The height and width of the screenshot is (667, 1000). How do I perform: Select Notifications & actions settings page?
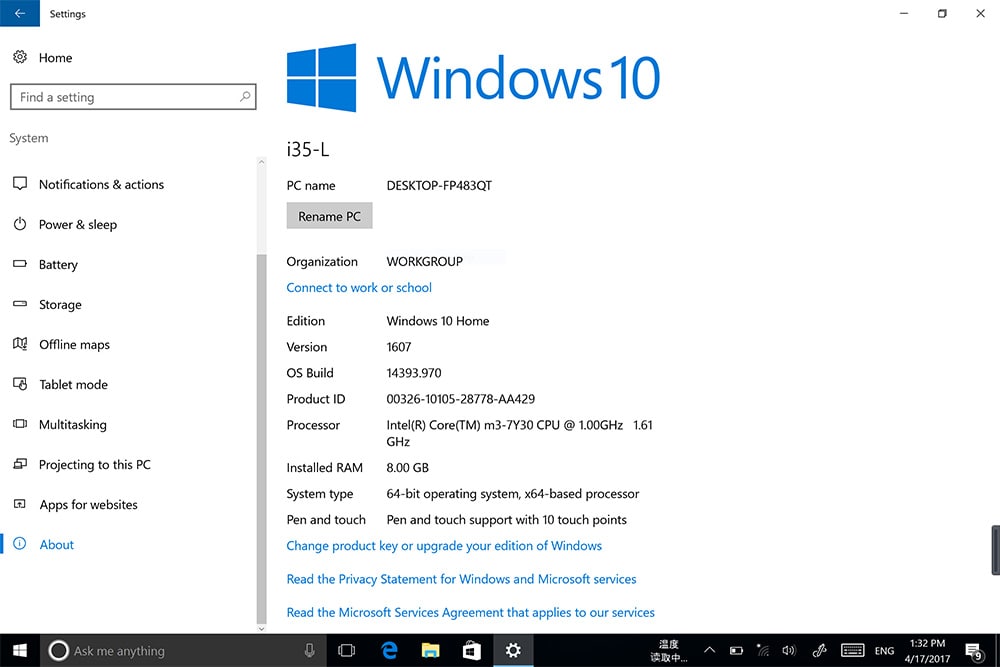click(101, 184)
